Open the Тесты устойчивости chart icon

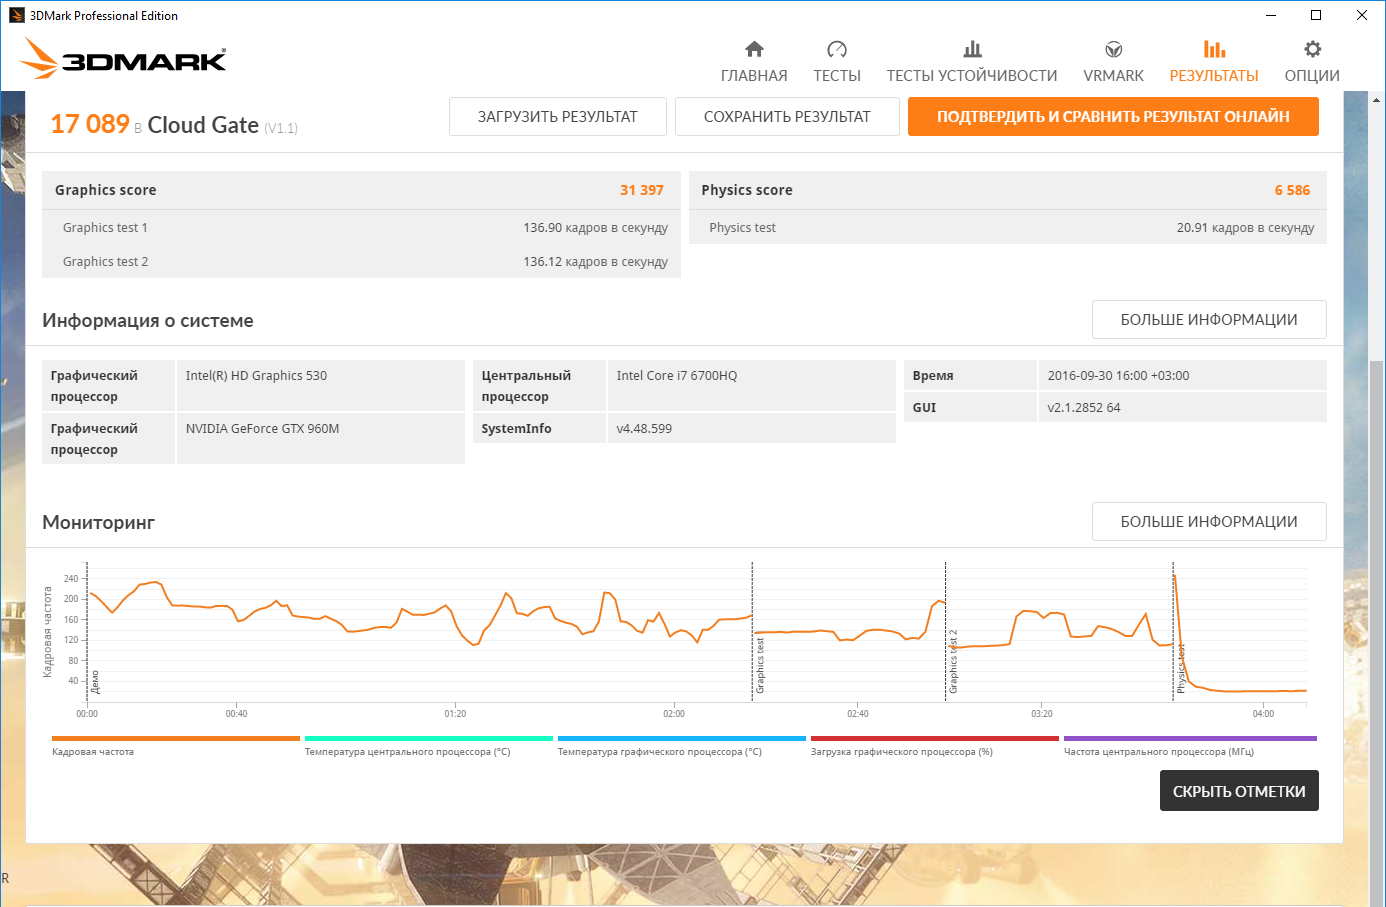(972, 49)
